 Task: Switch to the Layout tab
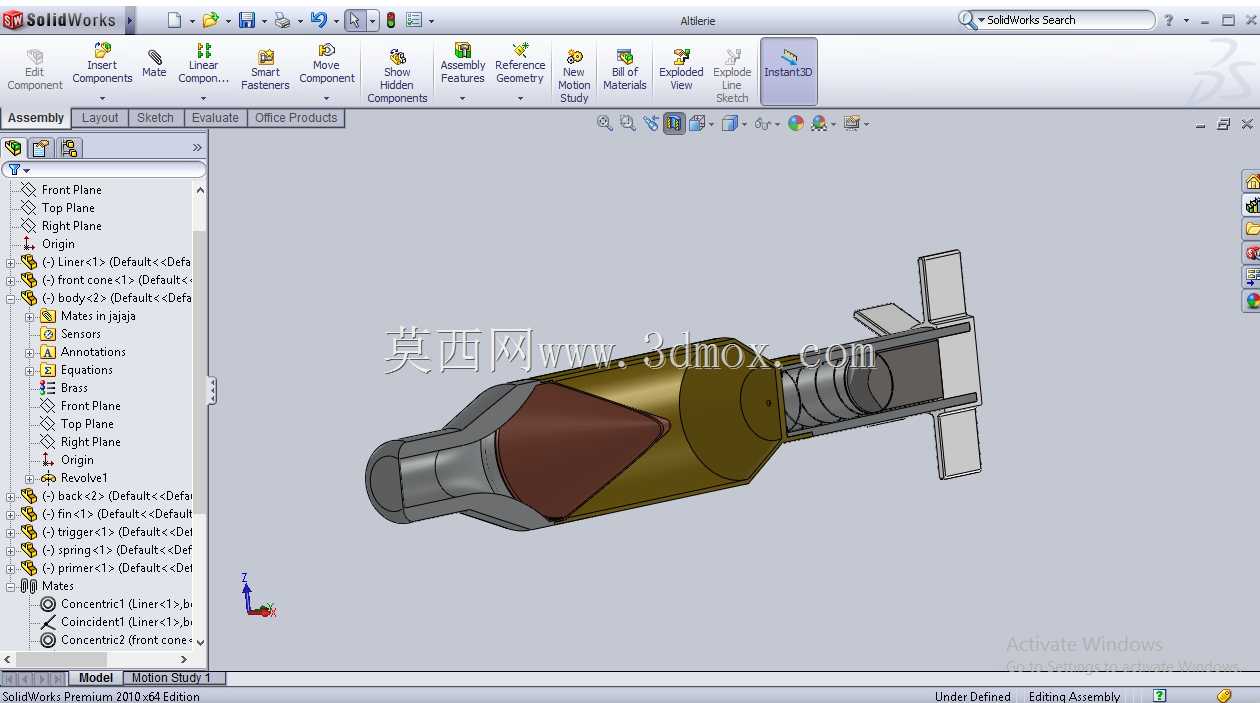point(100,118)
